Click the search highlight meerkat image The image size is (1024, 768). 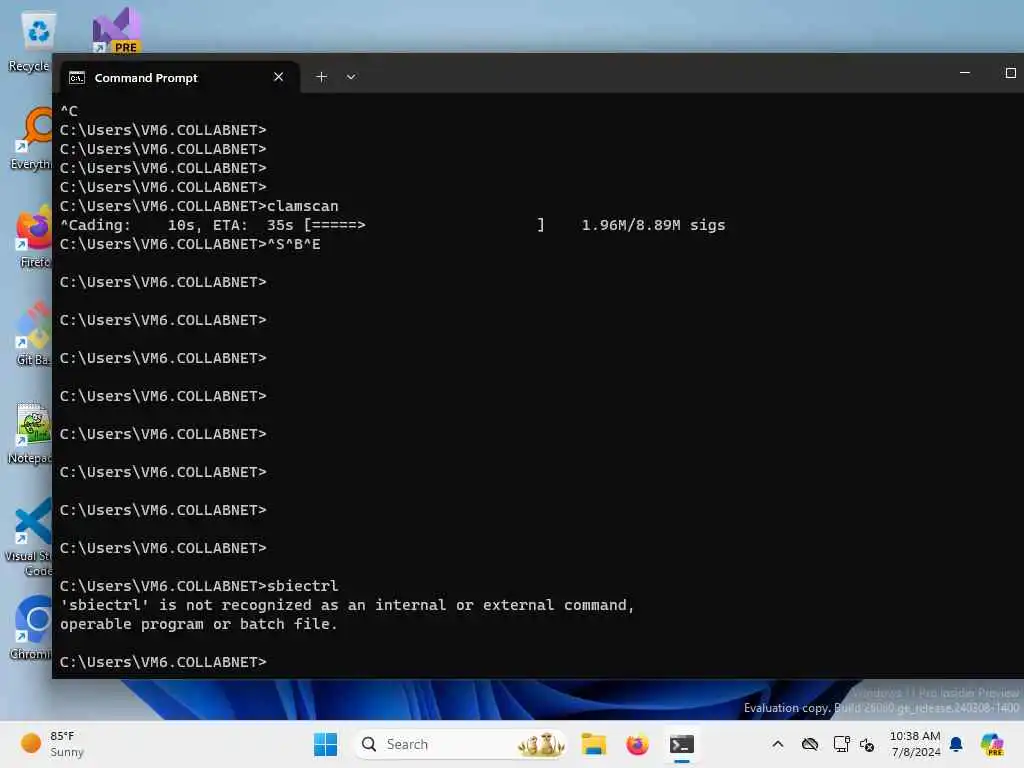click(541, 744)
